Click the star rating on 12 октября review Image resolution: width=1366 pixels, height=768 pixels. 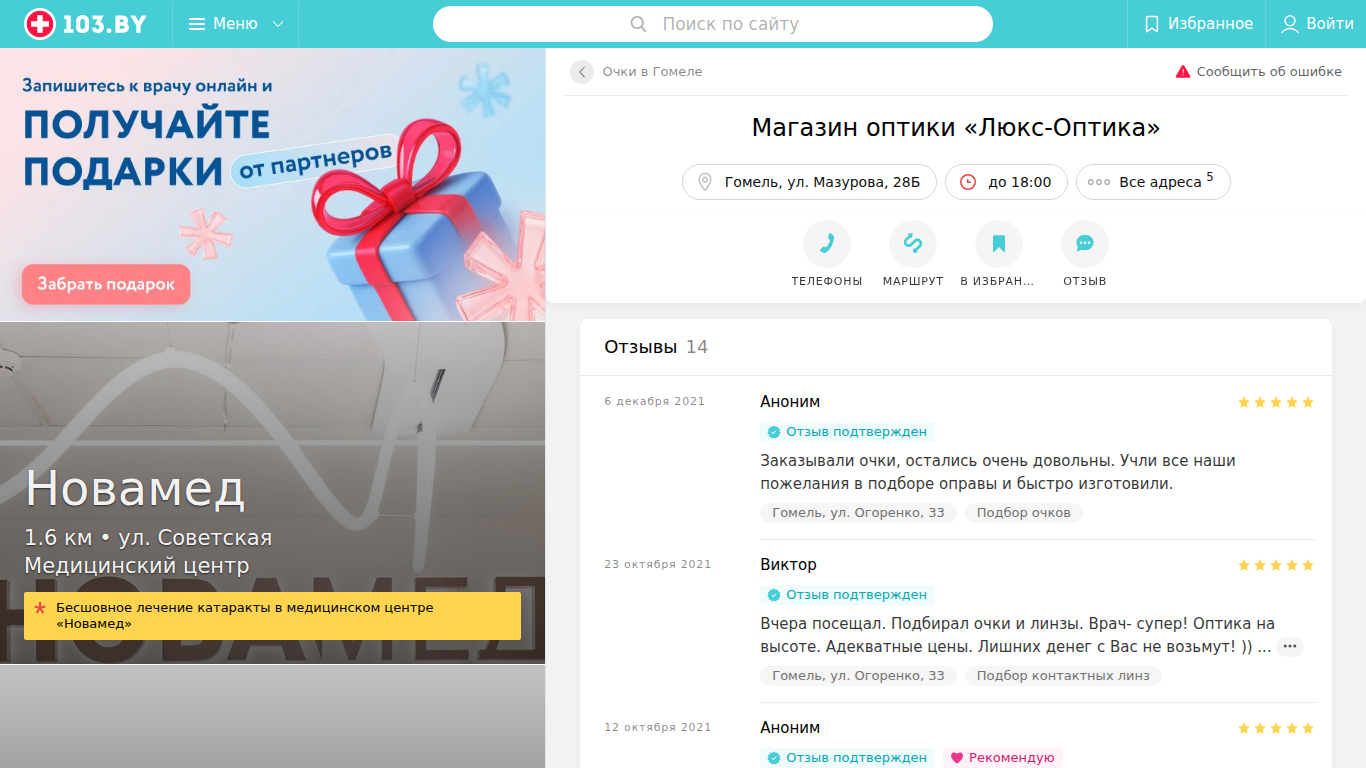tap(1276, 728)
